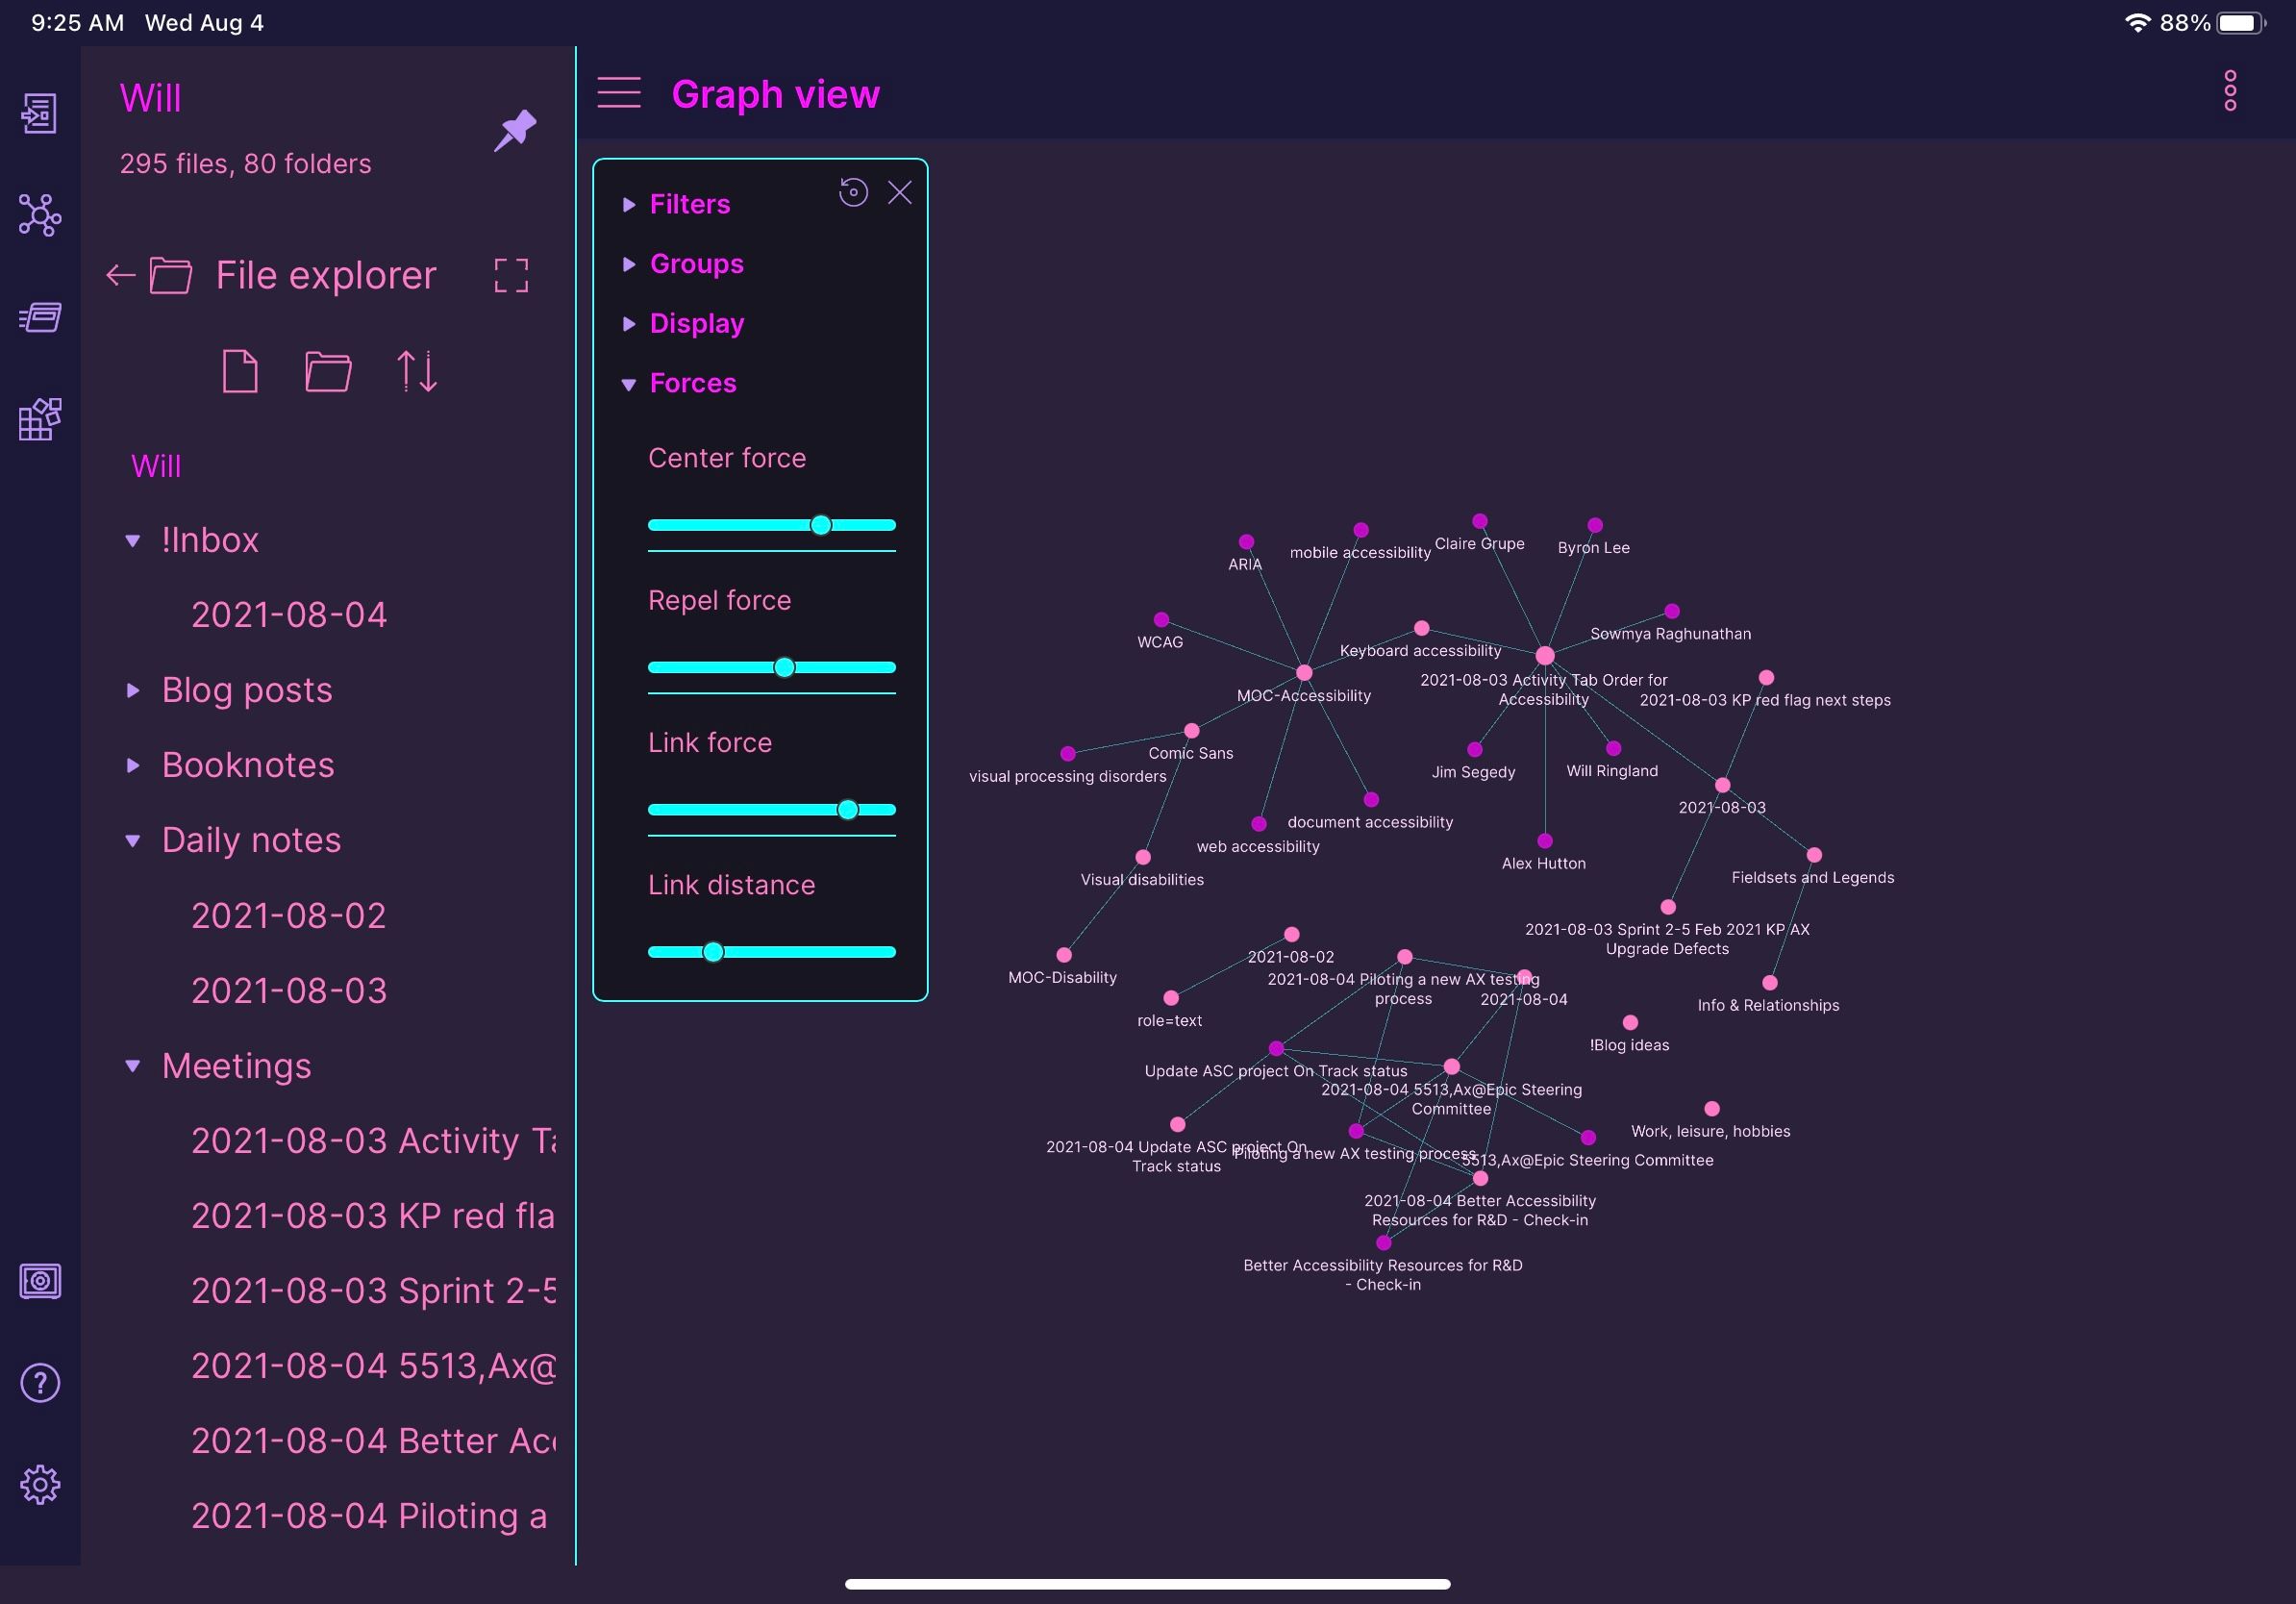Tap the Wi-Fi status icon
Viewport: 2296px width, 1604px height.
pos(2137,22)
